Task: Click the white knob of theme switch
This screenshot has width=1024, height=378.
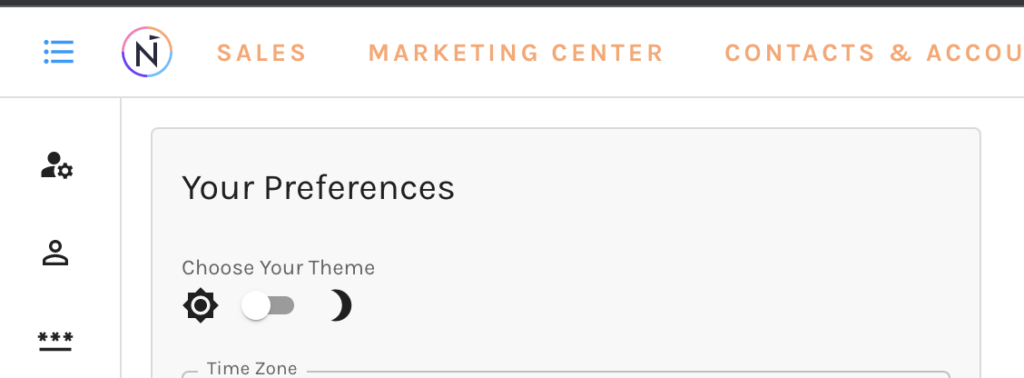Action: (255, 306)
